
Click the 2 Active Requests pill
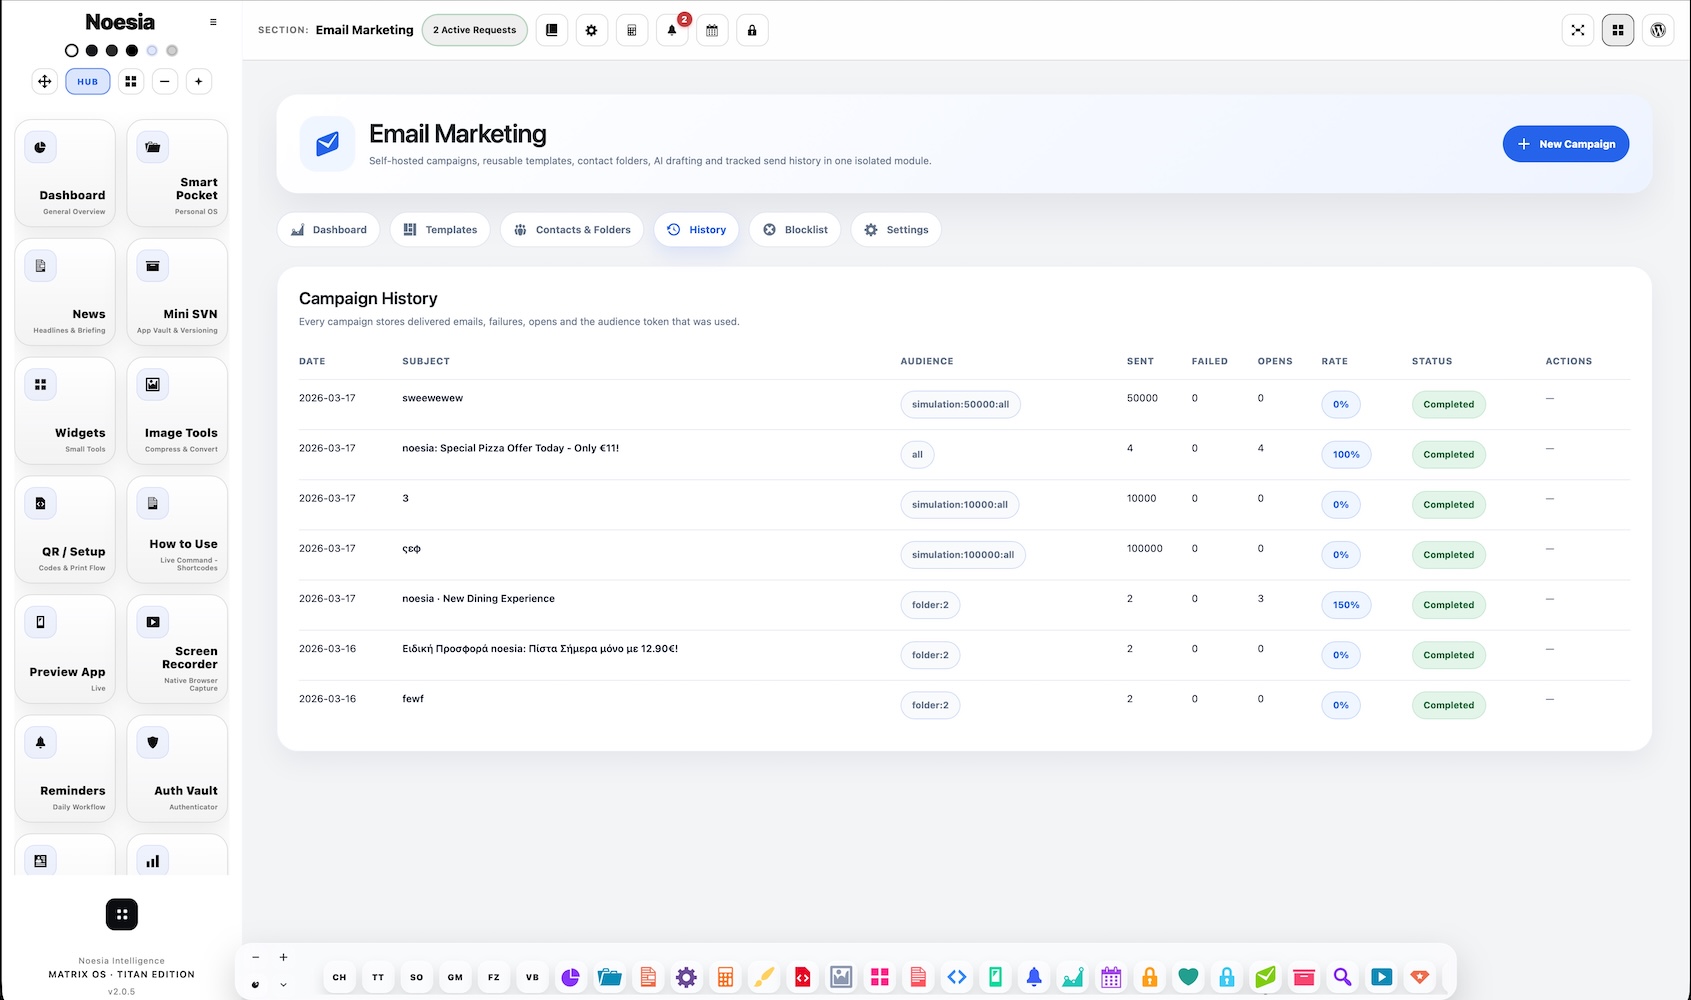point(475,30)
